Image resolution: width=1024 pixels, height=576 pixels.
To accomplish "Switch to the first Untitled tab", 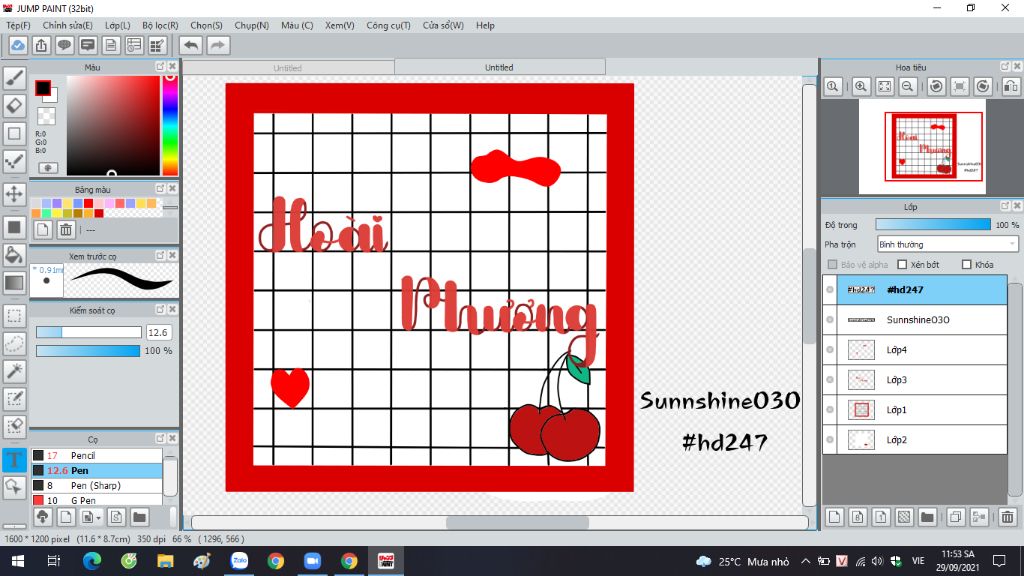I will point(288,67).
